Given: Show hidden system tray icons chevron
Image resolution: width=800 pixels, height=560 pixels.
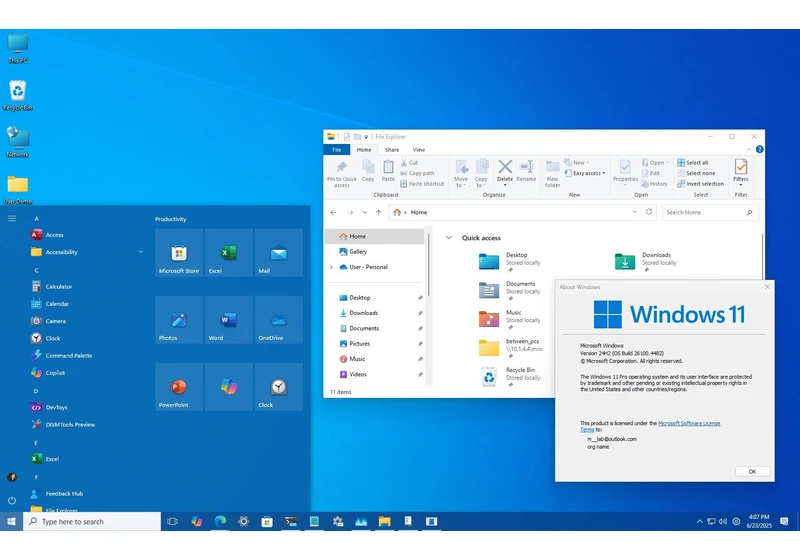Looking at the screenshot, I should [699, 521].
